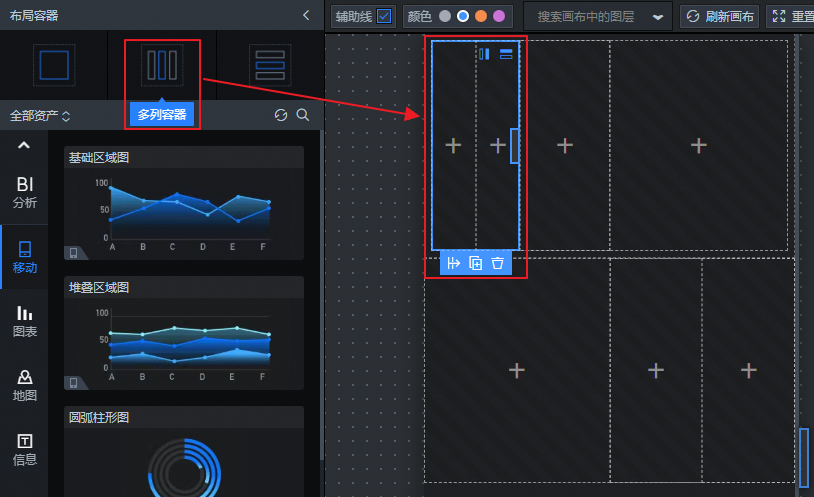Expand the layer search dropdown arrow
Image resolution: width=814 pixels, height=497 pixels.
pos(658,17)
